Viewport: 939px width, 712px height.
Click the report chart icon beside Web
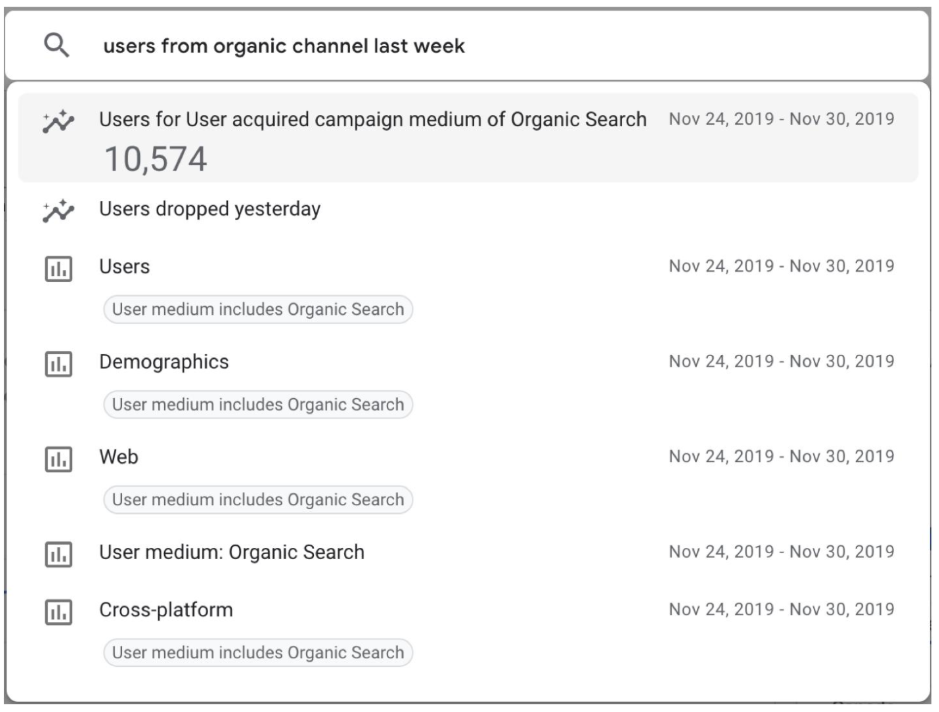click(x=58, y=458)
